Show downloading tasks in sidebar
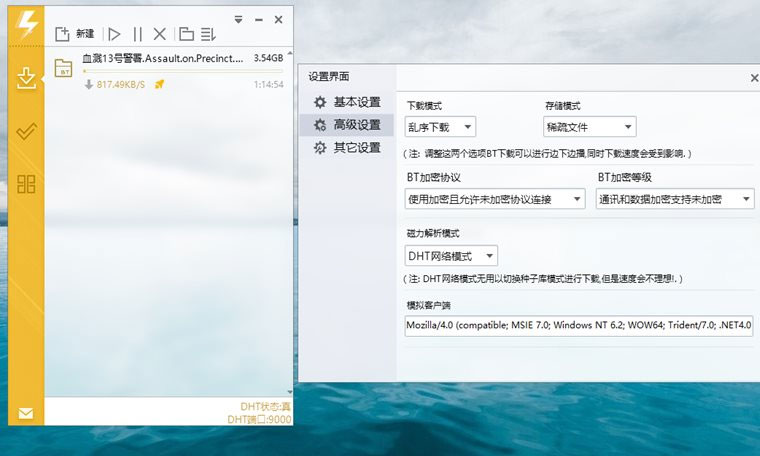The width and height of the screenshot is (760, 456). [x=26, y=79]
